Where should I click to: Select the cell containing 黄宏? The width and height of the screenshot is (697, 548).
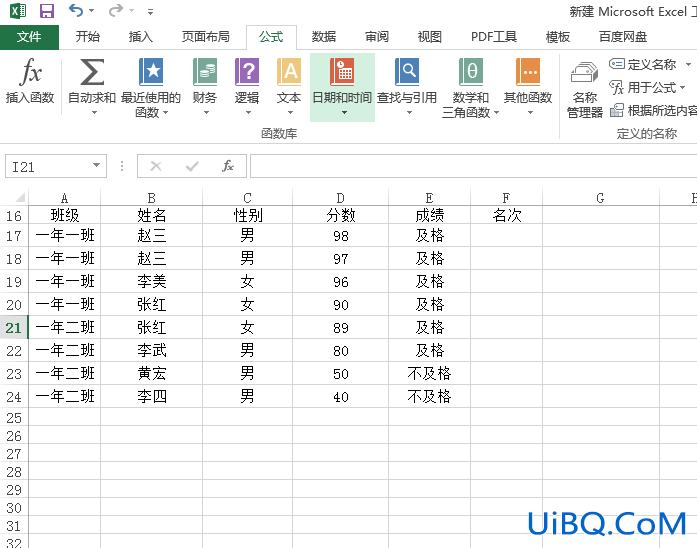pyautogui.click(x=152, y=373)
